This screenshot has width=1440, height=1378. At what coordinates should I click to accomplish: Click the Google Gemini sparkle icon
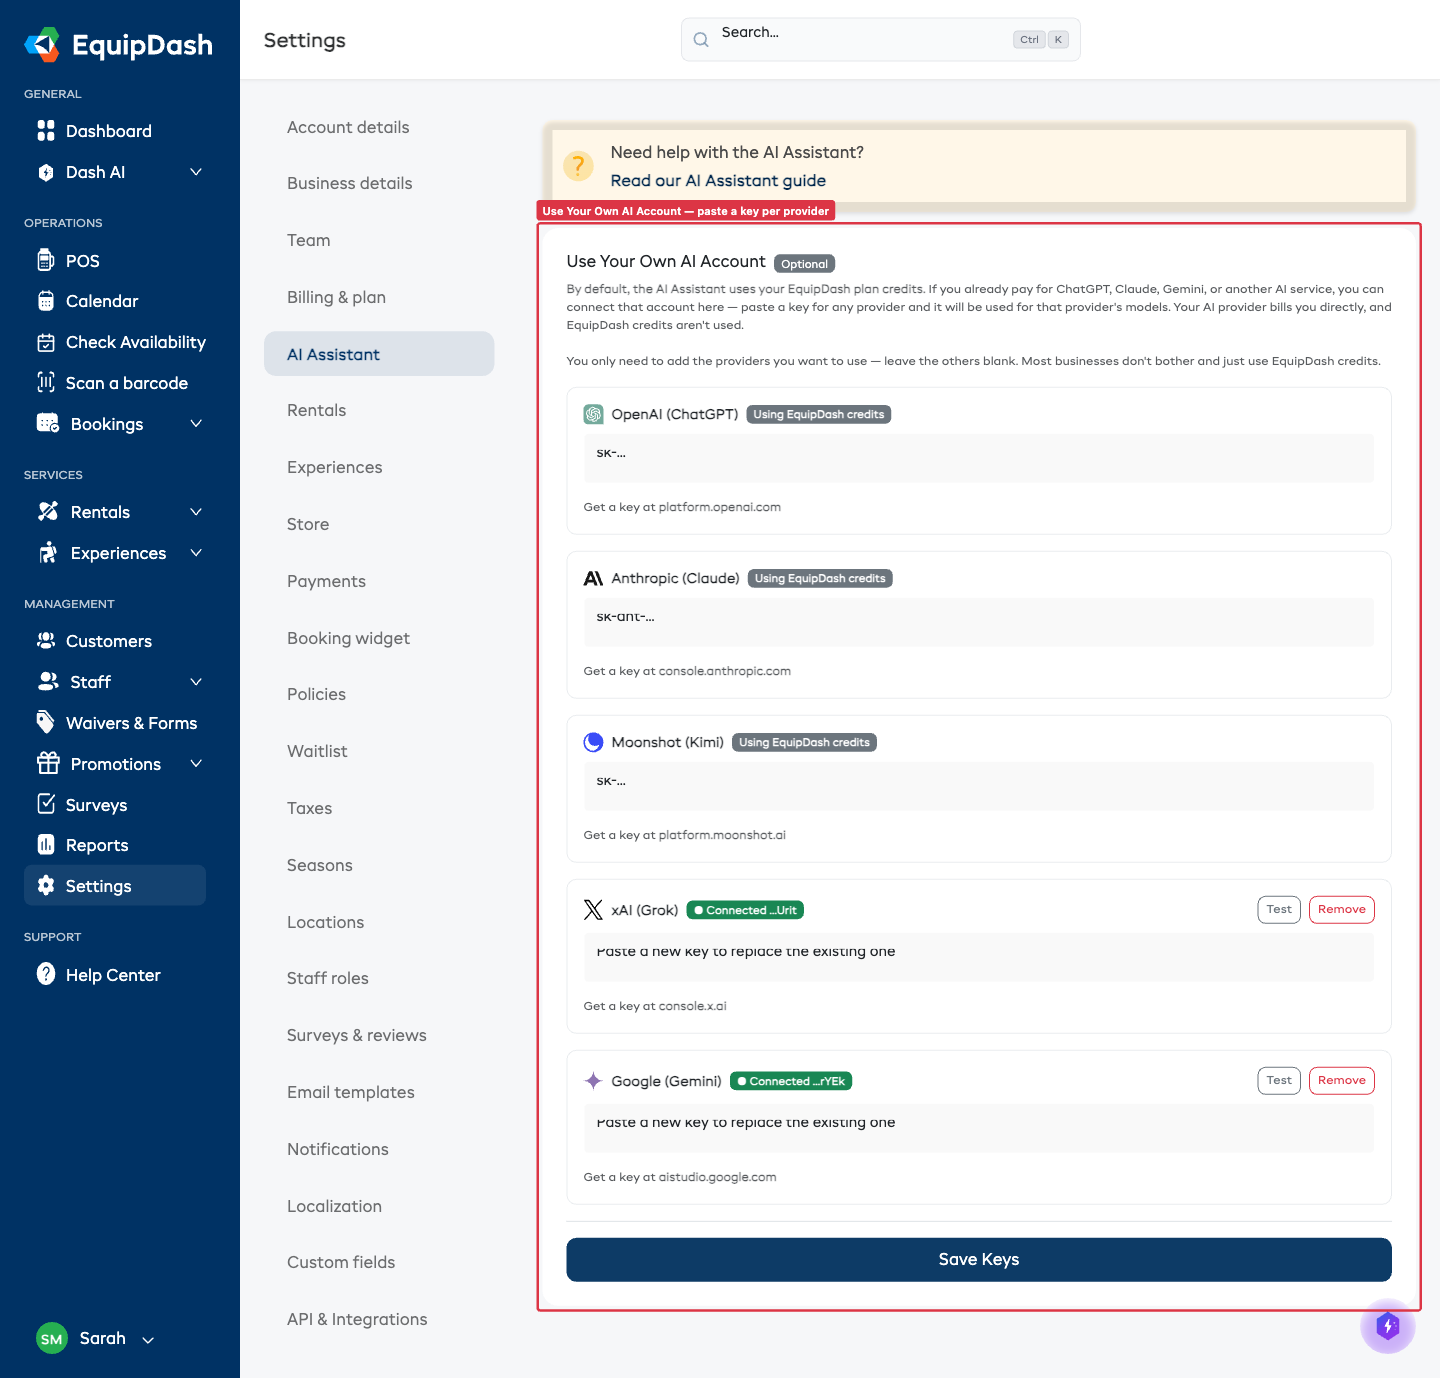(593, 1081)
